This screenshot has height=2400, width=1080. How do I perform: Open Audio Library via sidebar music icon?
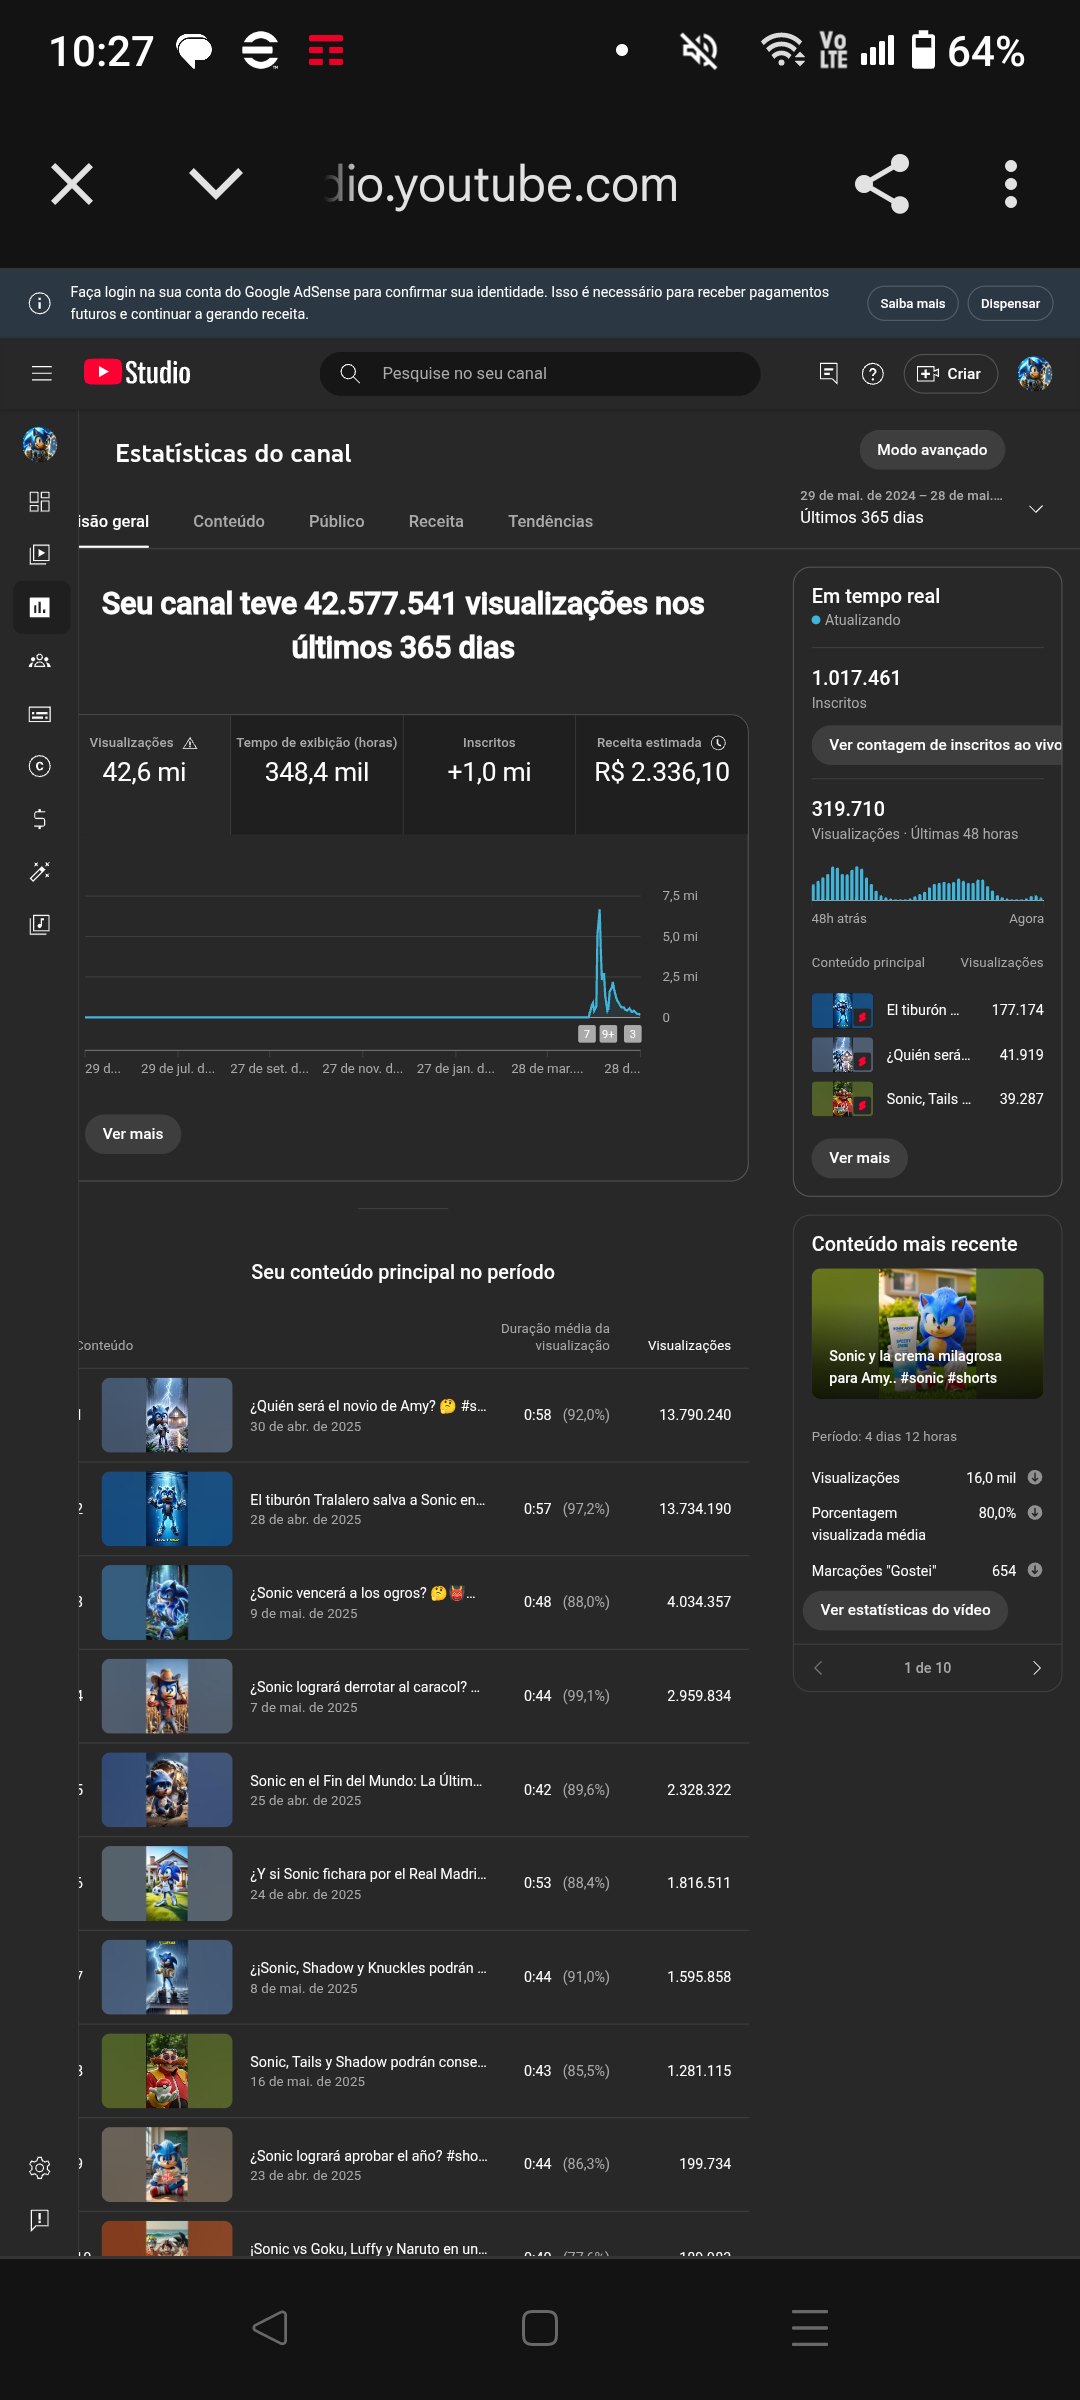click(40, 924)
